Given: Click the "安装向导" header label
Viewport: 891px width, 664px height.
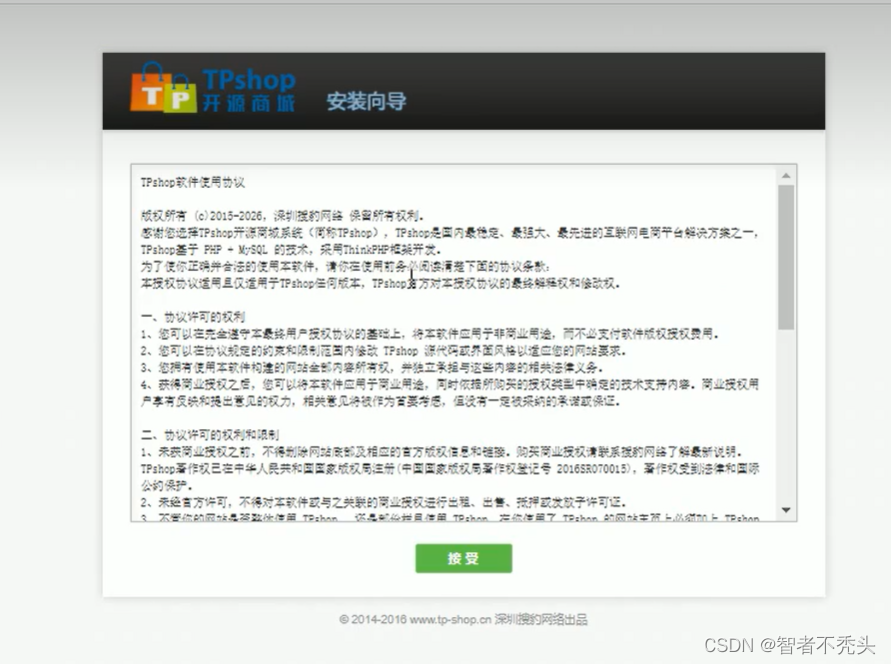Looking at the screenshot, I should (x=364, y=101).
